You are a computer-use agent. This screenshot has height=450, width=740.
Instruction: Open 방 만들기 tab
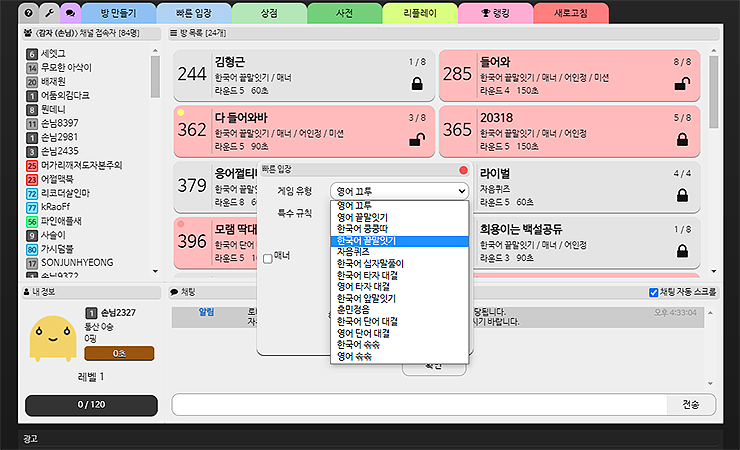tap(118, 13)
